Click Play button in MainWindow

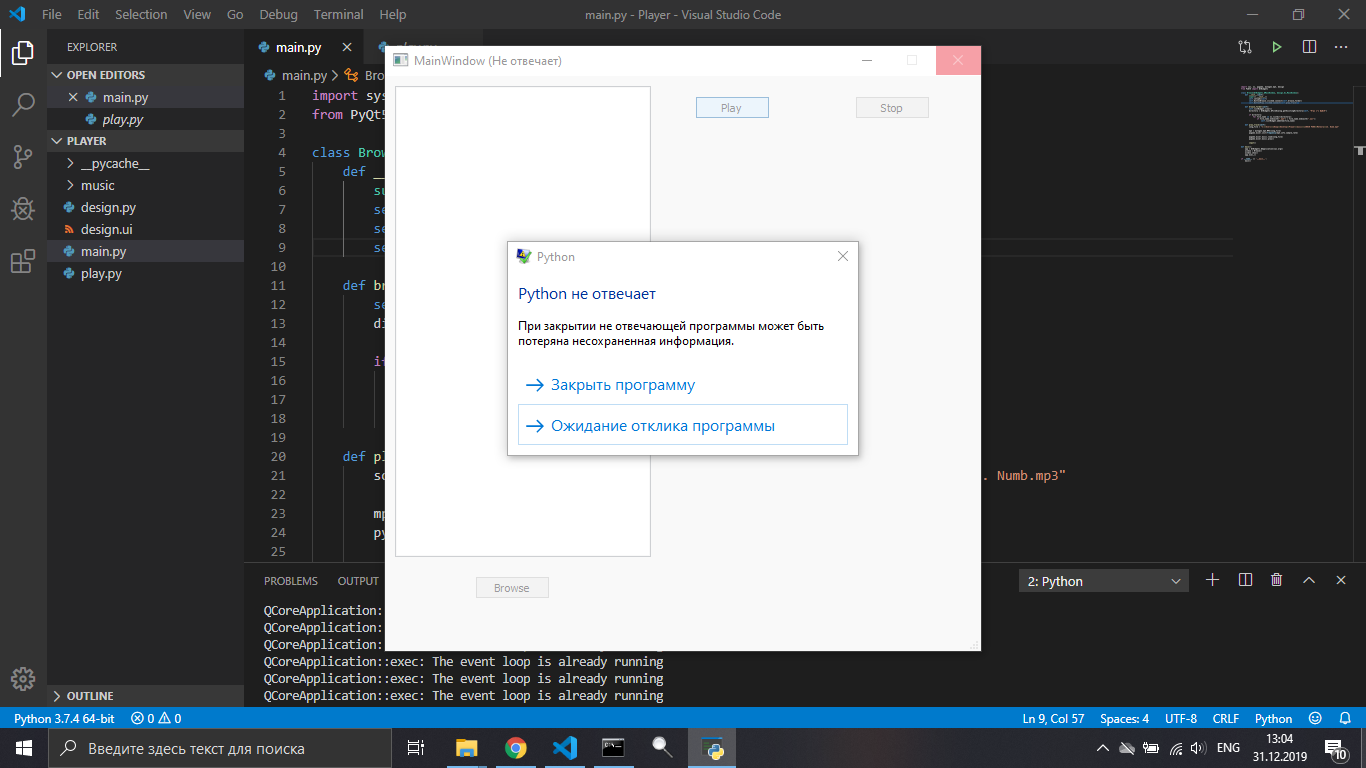(x=732, y=108)
